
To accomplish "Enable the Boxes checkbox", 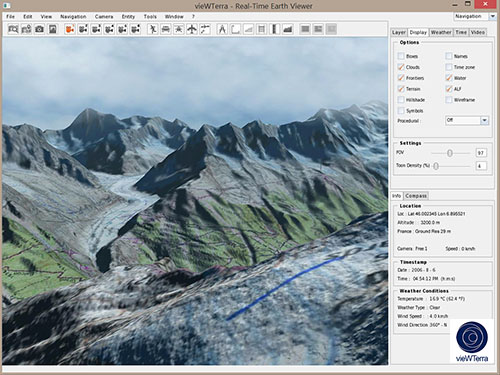I will 401,56.
